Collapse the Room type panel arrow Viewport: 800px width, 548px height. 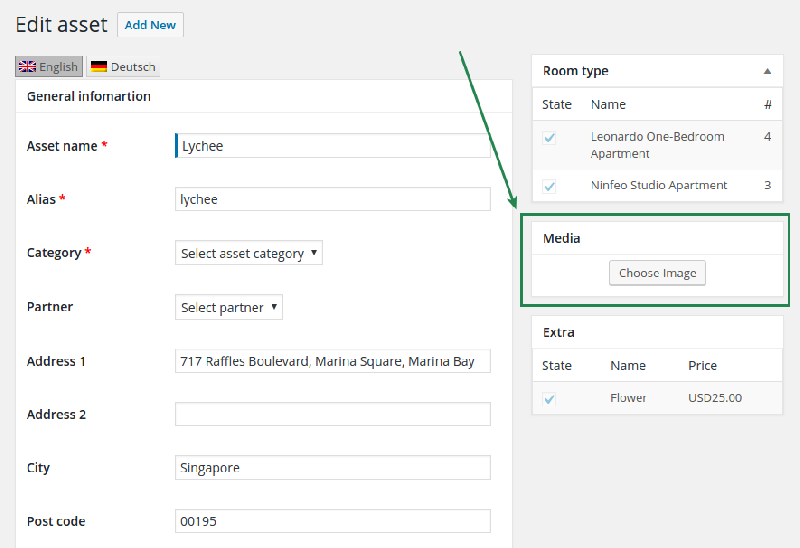(767, 71)
